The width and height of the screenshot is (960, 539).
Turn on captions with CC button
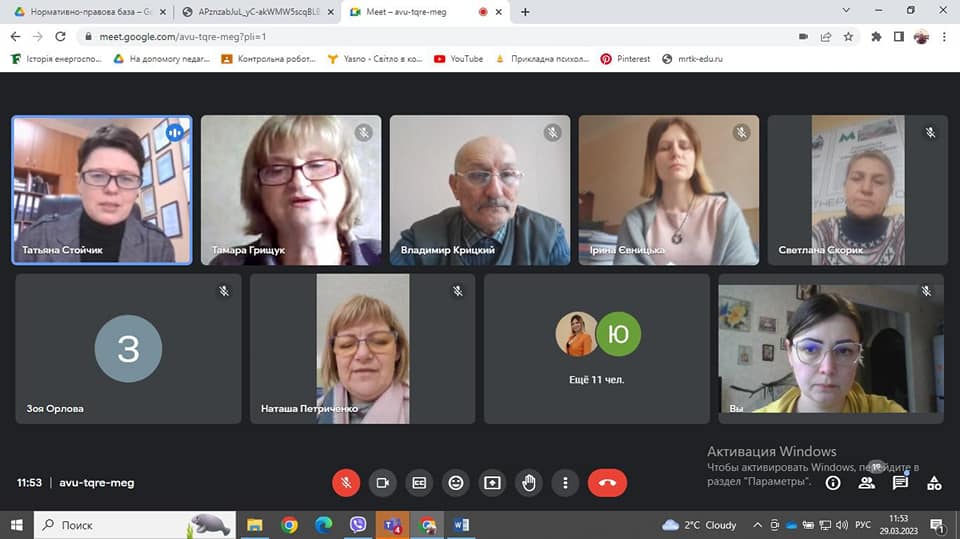pos(419,483)
